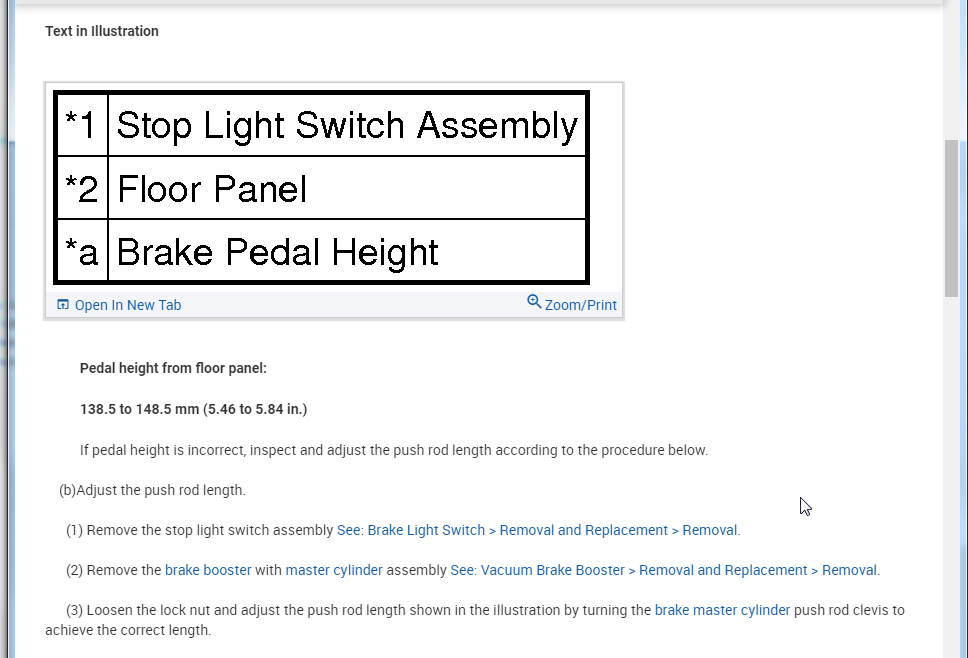Click the Open In New Tab icon
The image size is (968, 658).
coord(62,305)
